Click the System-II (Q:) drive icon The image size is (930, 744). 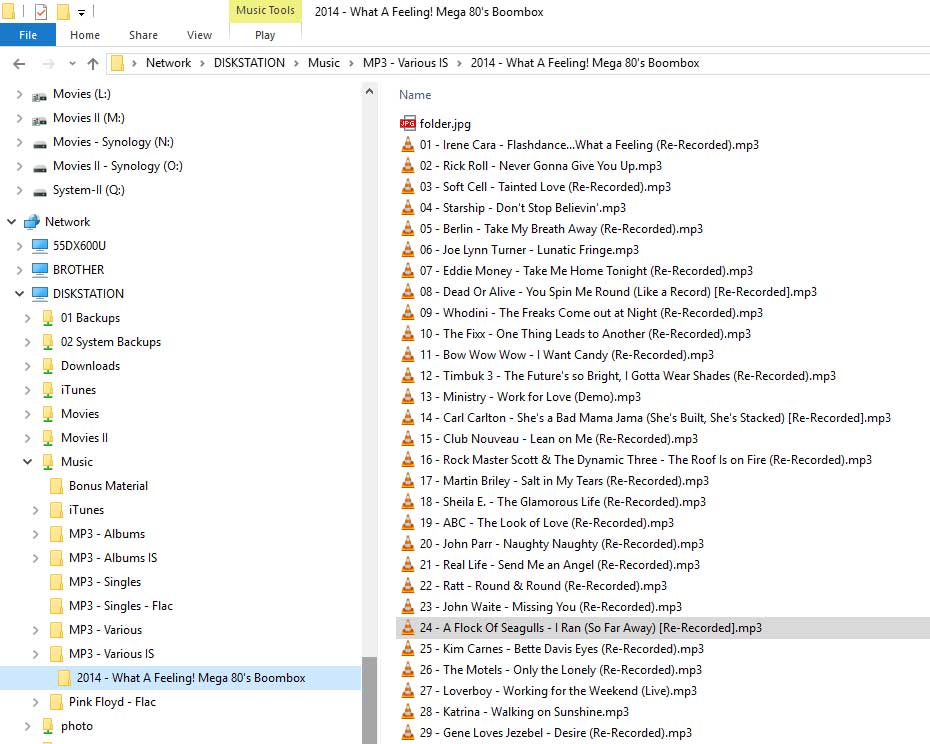40,192
